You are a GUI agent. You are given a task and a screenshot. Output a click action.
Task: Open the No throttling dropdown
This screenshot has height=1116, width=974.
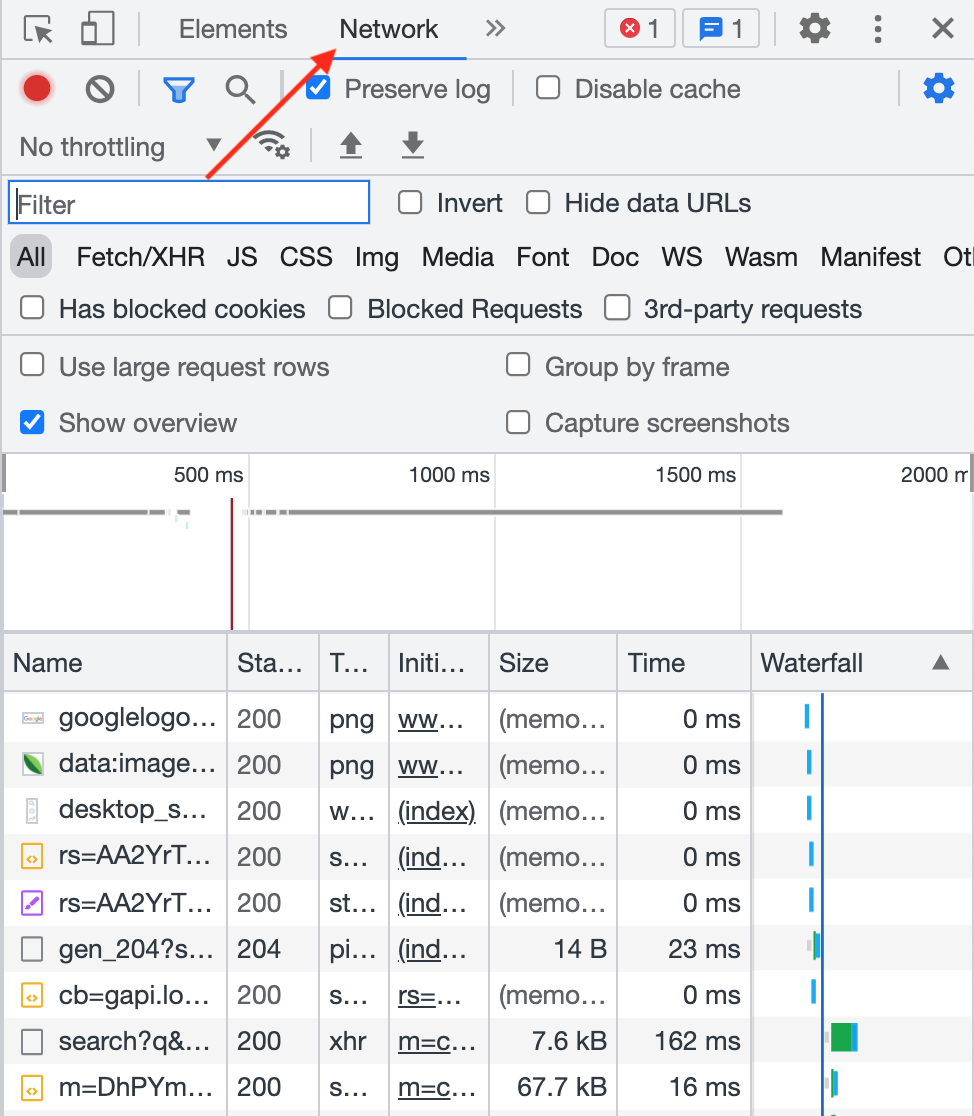click(120, 147)
